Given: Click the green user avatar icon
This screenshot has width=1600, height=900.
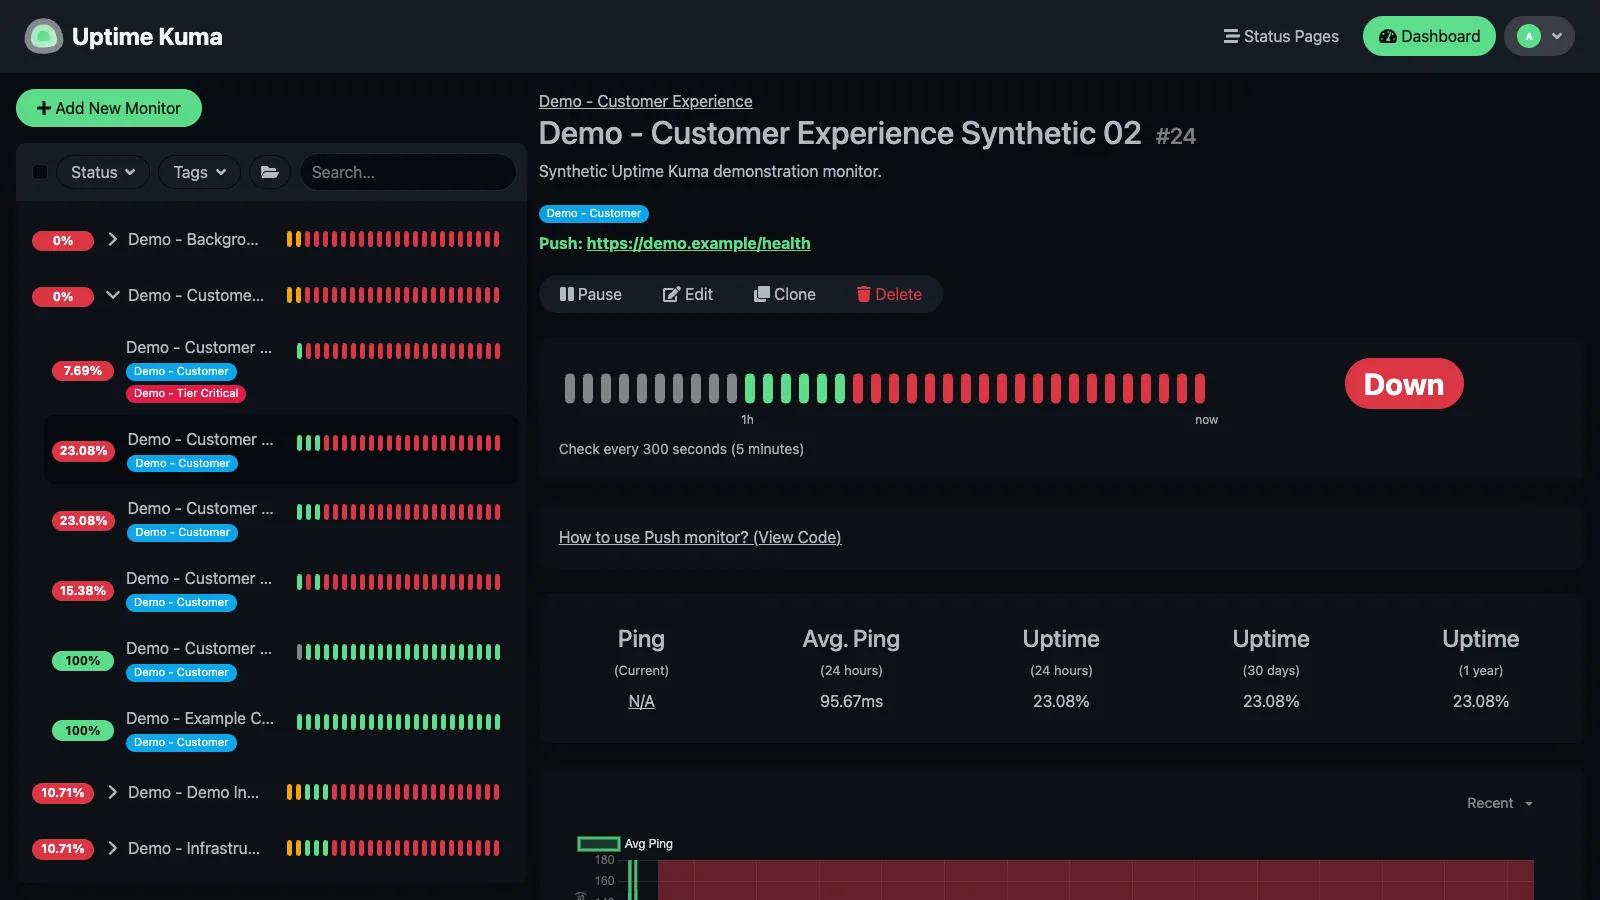Looking at the screenshot, I should click(x=1528, y=36).
